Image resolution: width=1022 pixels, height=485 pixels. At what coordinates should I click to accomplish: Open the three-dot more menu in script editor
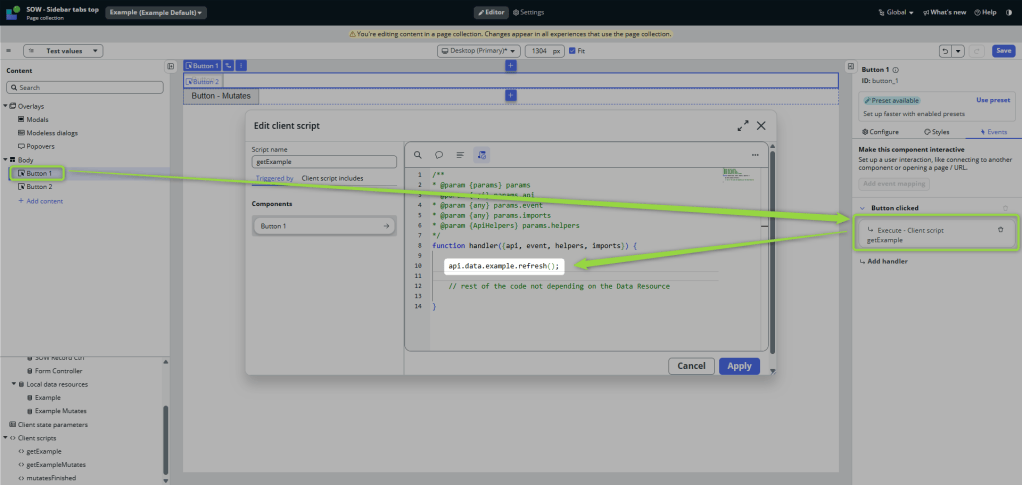pos(755,155)
